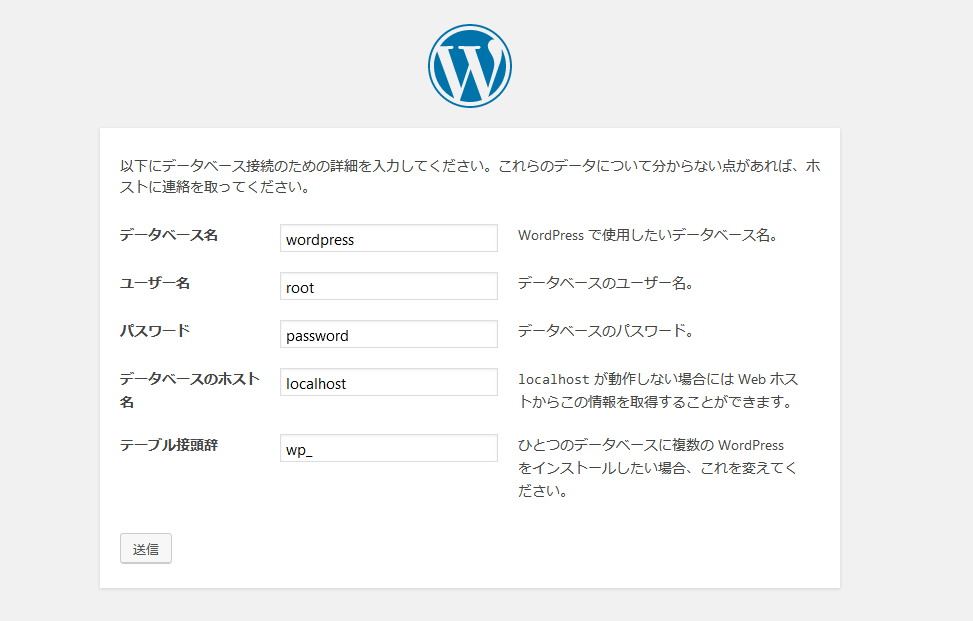Click the intro paragraph starting 以下にデータベース接続
Screen dimensions: 973x621
(x=470, y=176)
